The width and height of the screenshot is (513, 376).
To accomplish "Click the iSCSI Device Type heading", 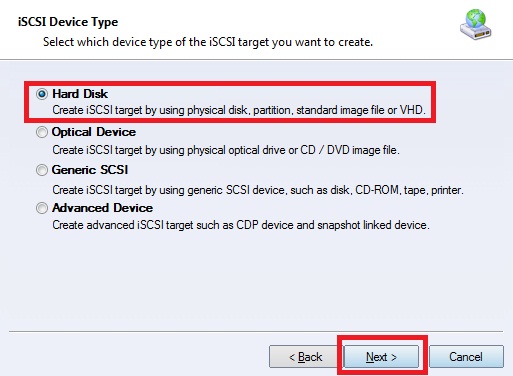I will pos(68,22).
